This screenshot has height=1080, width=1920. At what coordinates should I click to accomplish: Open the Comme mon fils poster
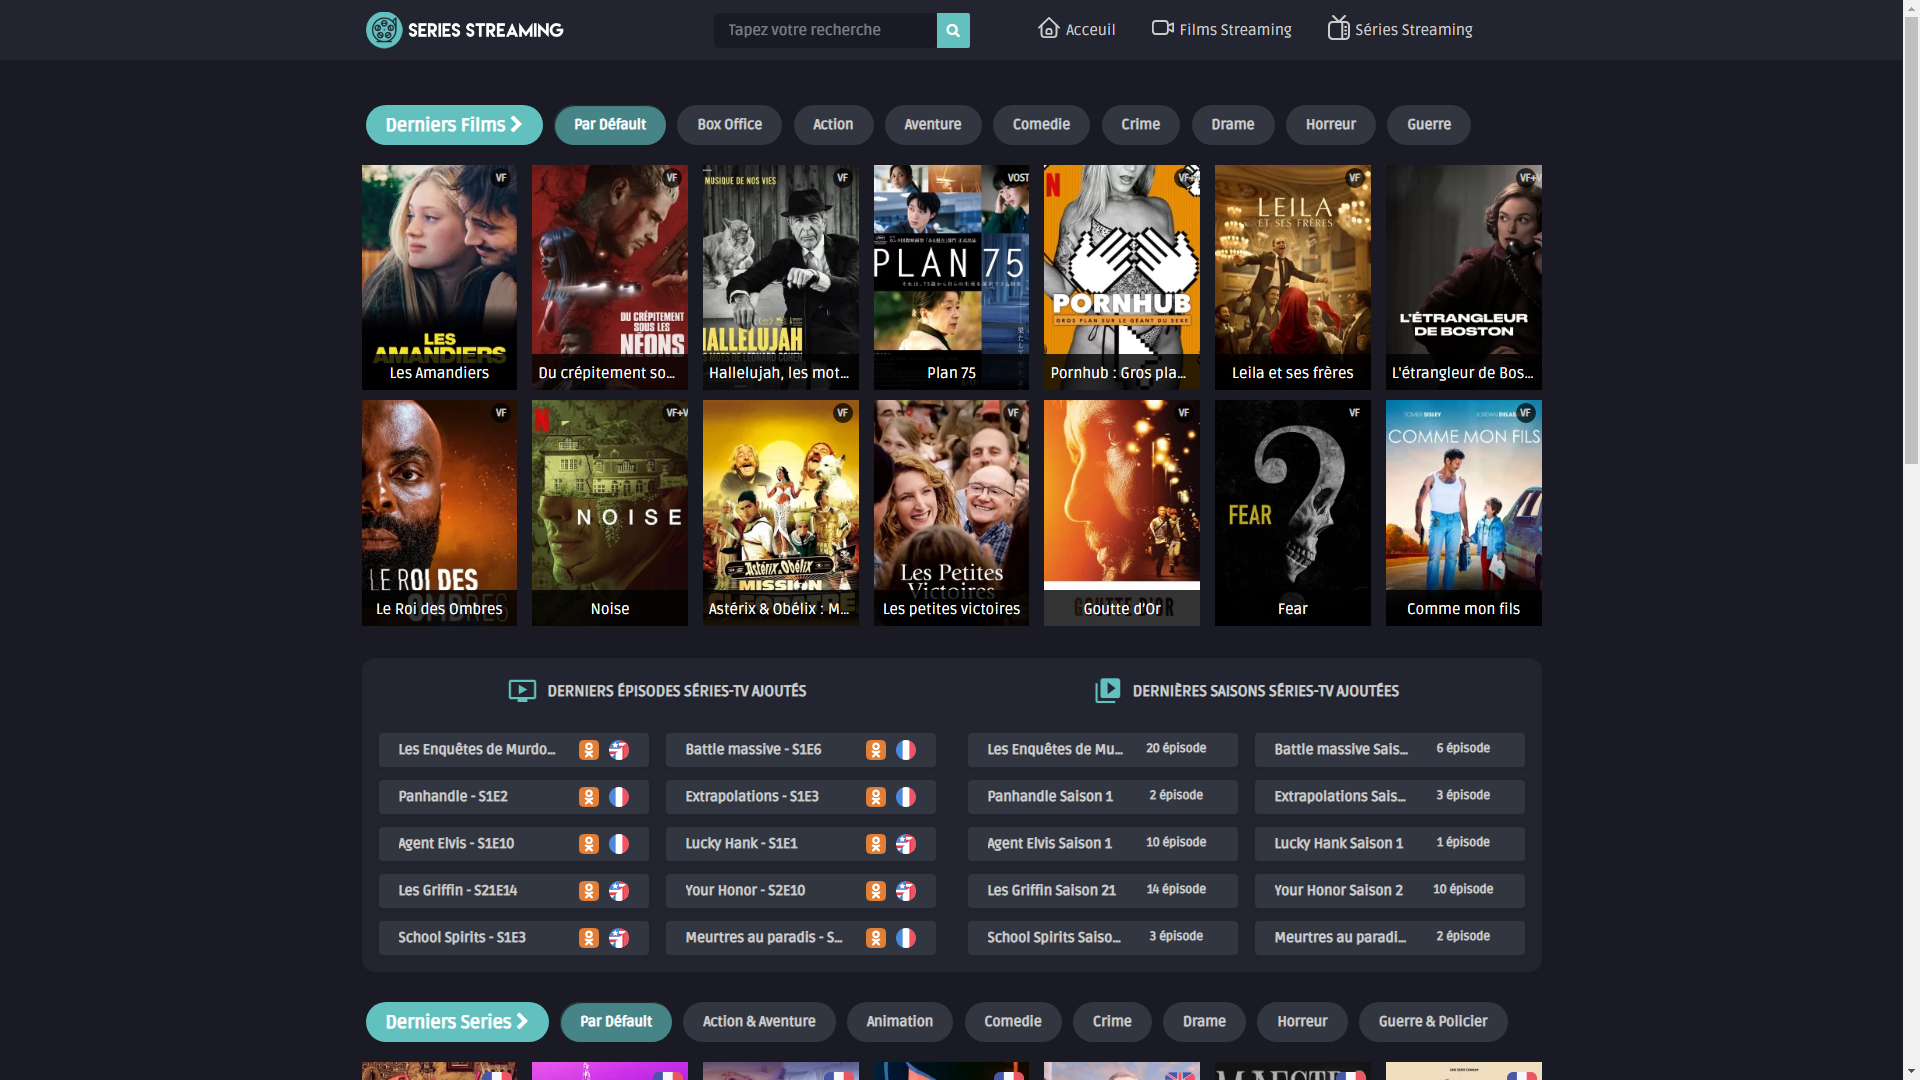(1464, 513)
